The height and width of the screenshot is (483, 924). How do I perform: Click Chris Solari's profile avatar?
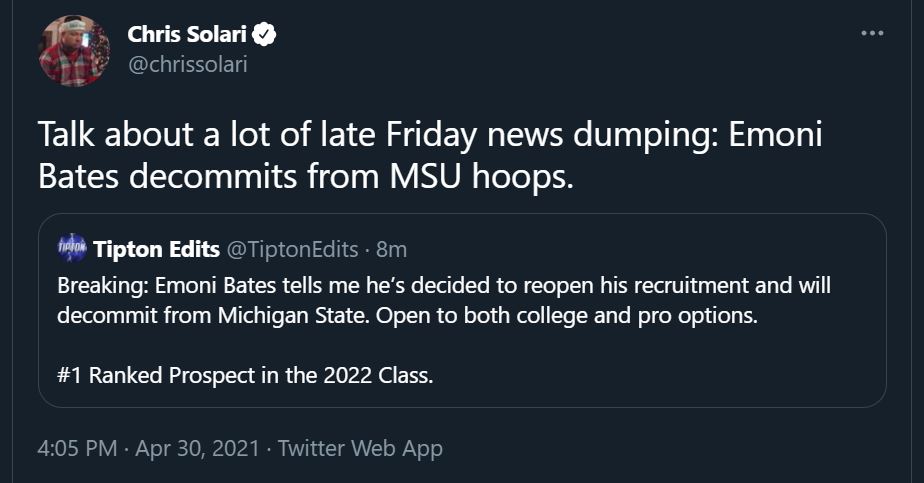(73, 51)
